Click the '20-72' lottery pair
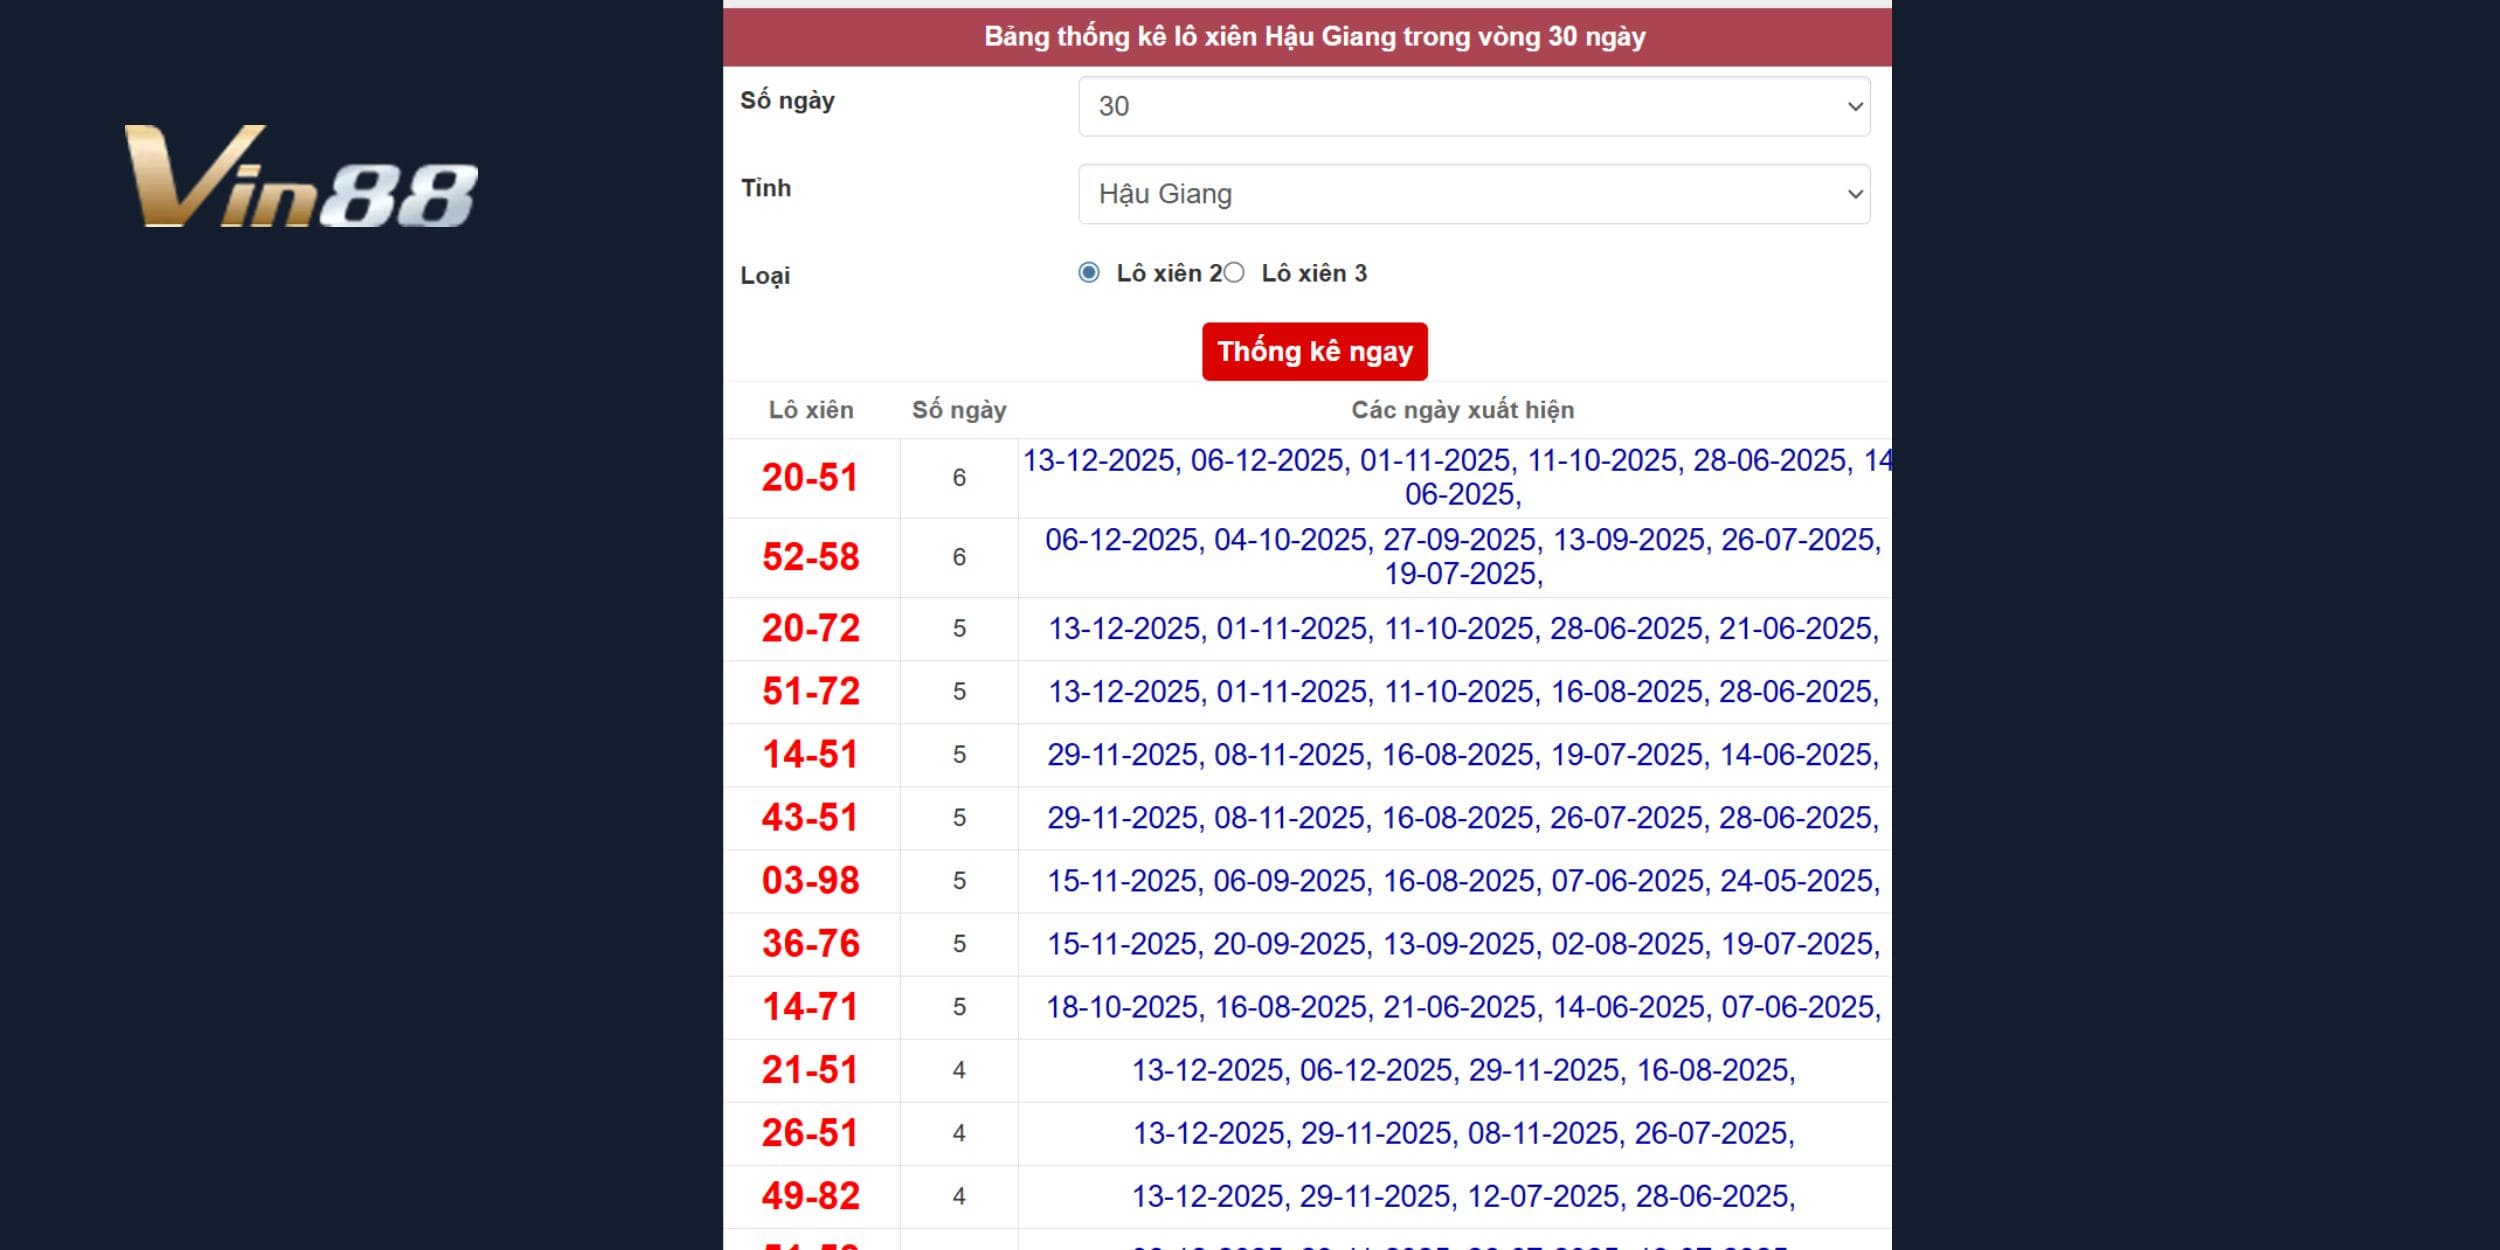 pos(811,628)
